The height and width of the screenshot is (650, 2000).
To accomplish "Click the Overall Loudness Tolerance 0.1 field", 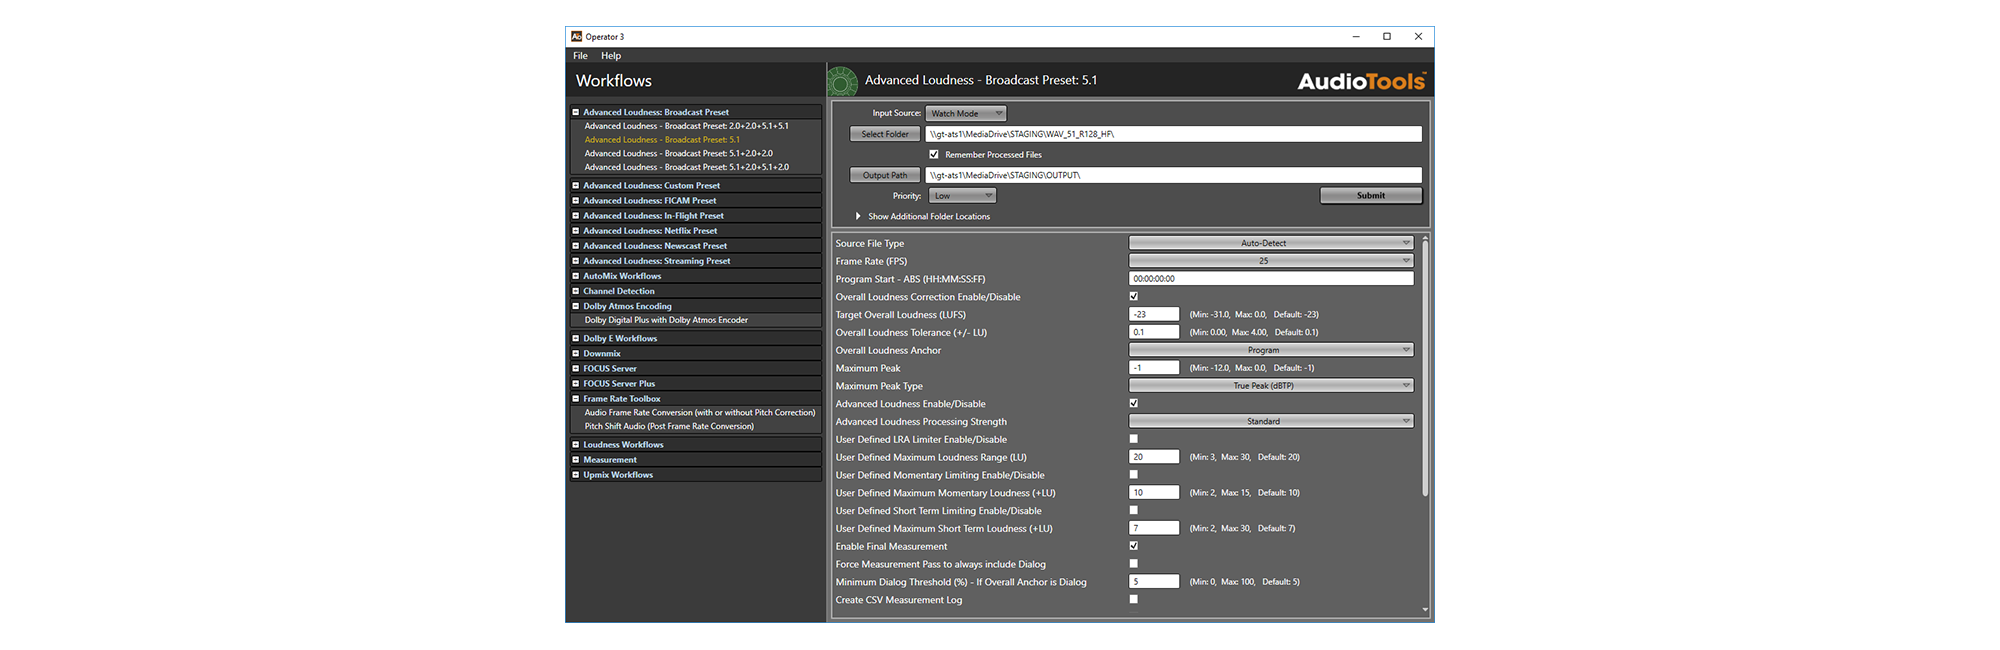I will click(1154, 332).
